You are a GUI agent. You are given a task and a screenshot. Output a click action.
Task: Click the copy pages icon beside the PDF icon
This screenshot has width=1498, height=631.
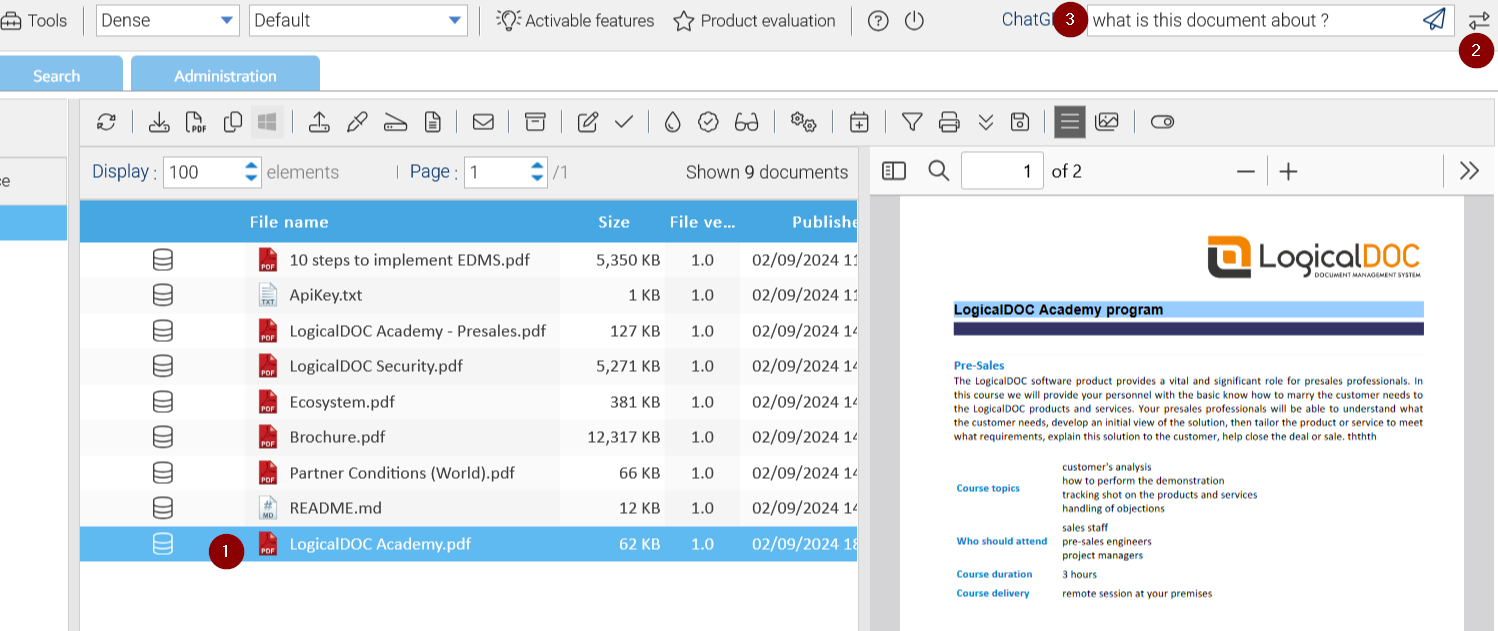(233, 122)
